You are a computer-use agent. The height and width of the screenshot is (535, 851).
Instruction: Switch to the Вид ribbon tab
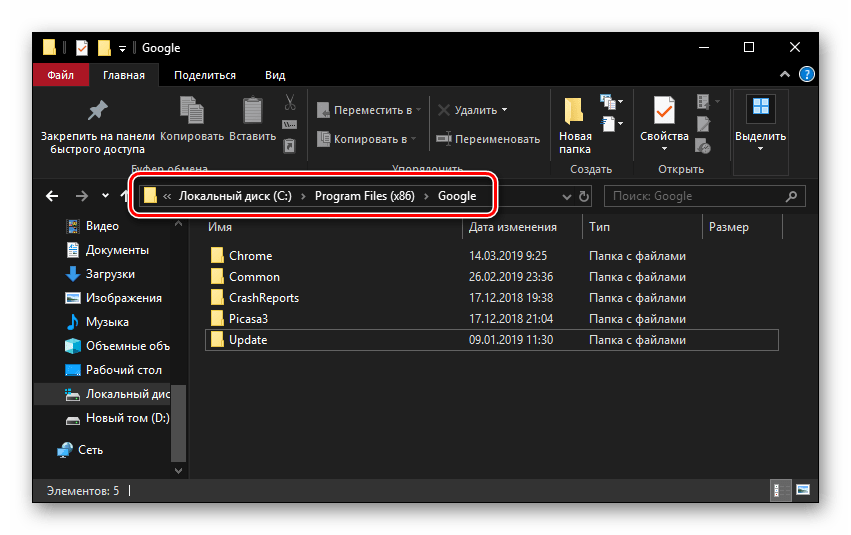pos(274,75)
